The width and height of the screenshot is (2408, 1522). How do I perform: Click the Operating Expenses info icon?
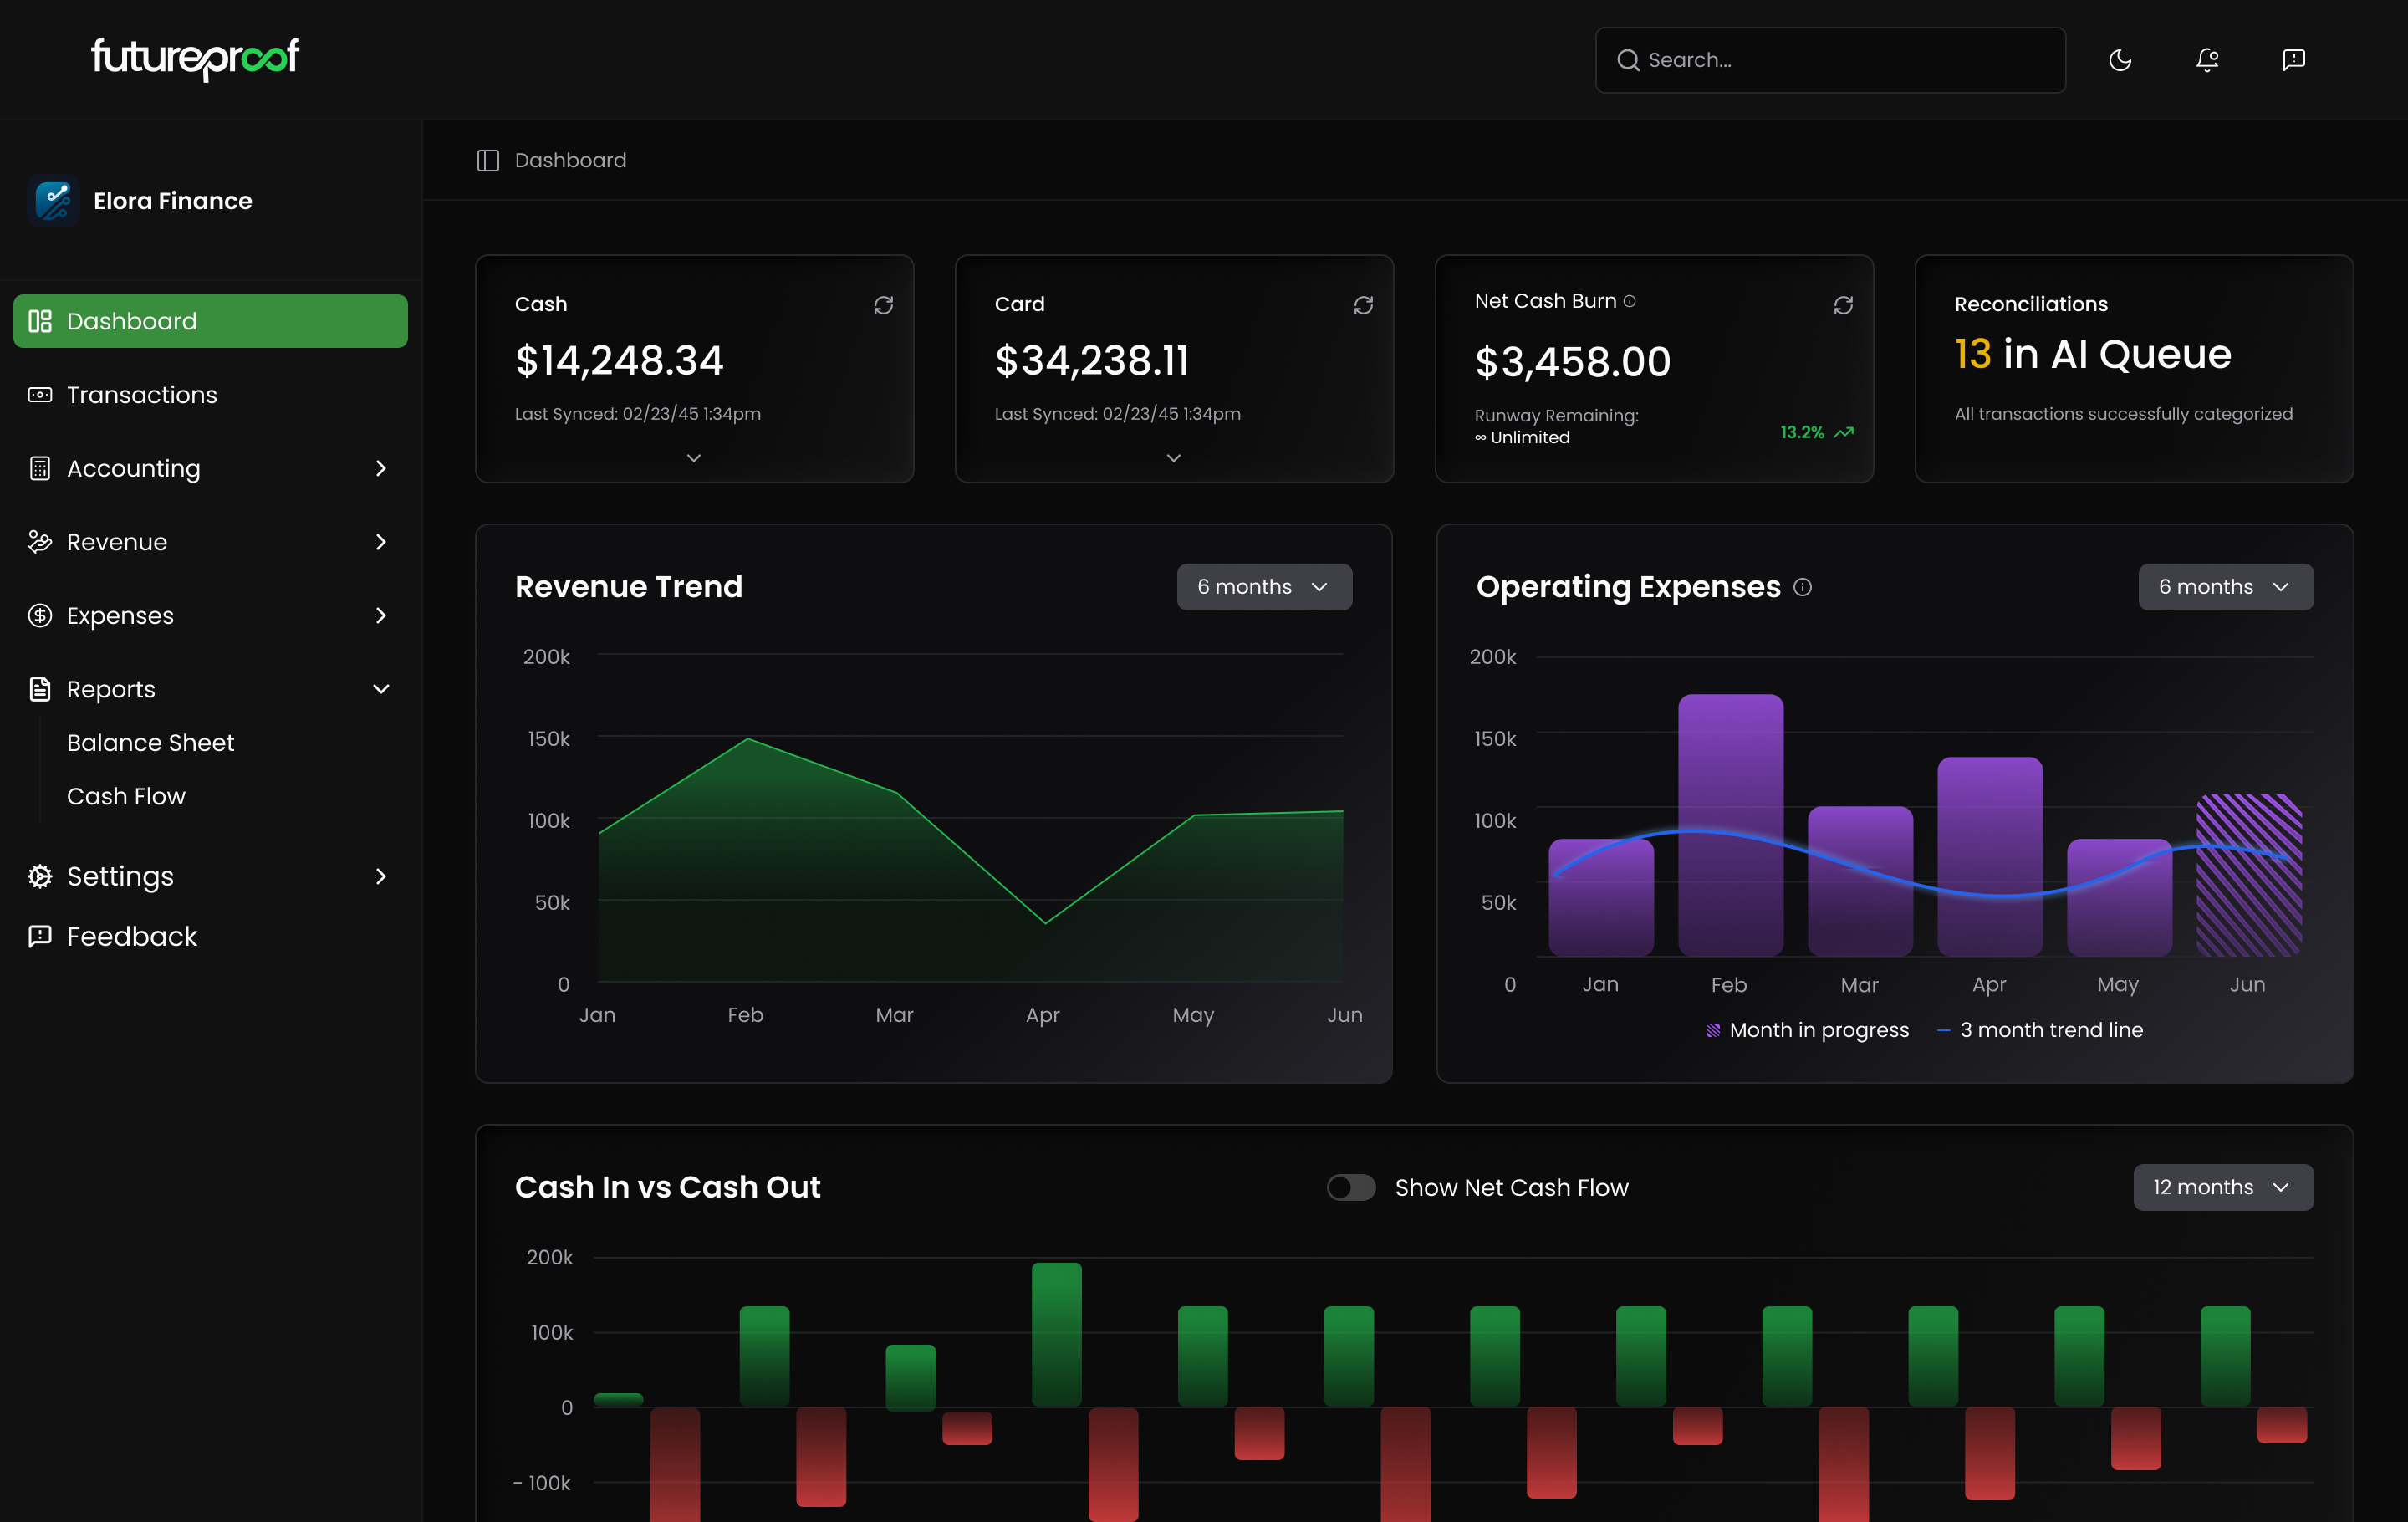[x=1802, y=587]
